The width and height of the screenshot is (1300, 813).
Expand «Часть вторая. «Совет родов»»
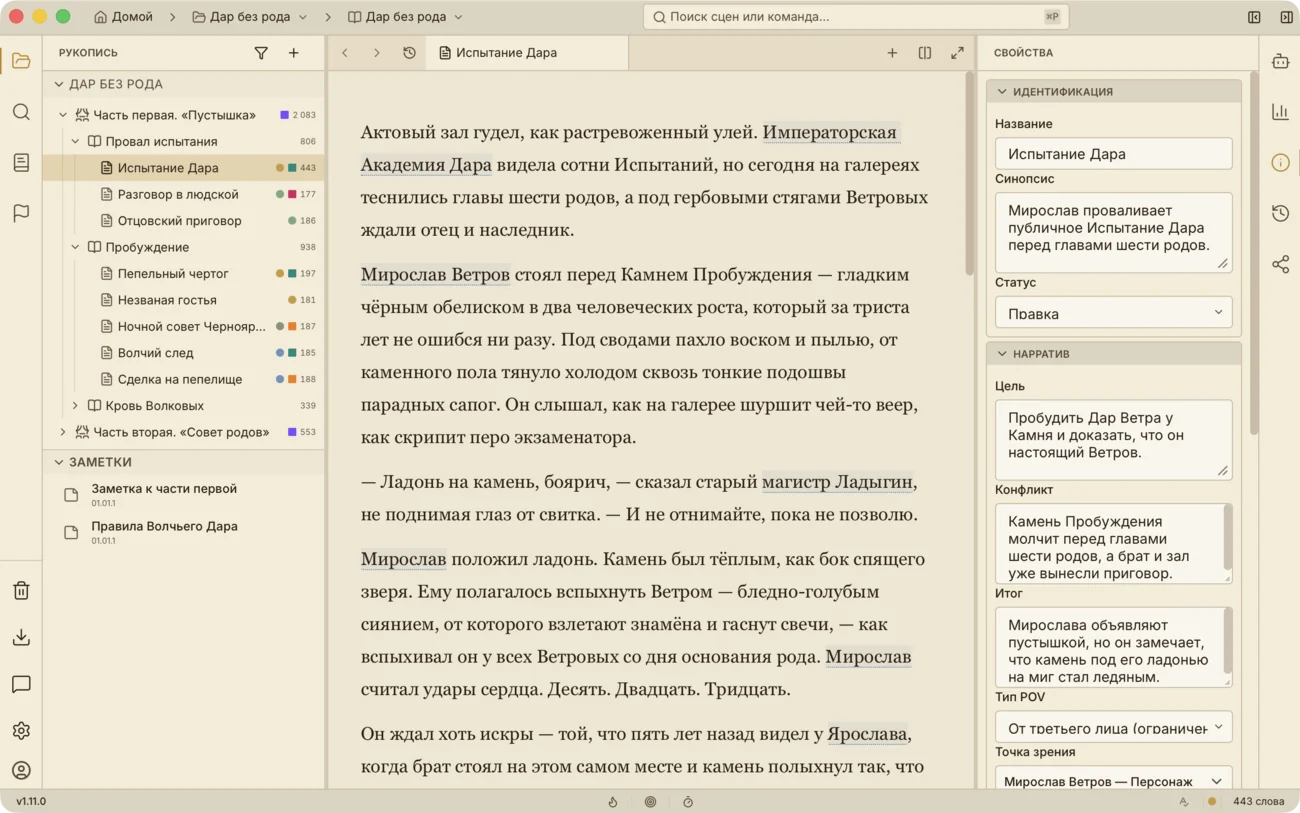click(63, 432)
